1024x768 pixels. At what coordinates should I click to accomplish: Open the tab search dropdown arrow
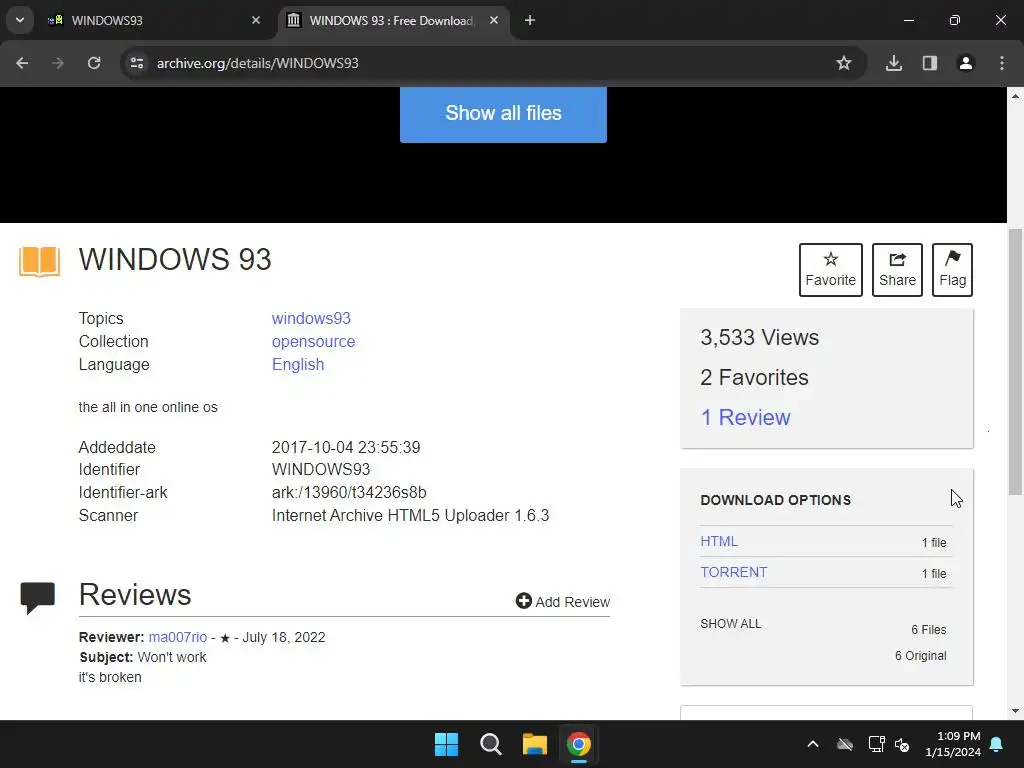click(20, 20)
